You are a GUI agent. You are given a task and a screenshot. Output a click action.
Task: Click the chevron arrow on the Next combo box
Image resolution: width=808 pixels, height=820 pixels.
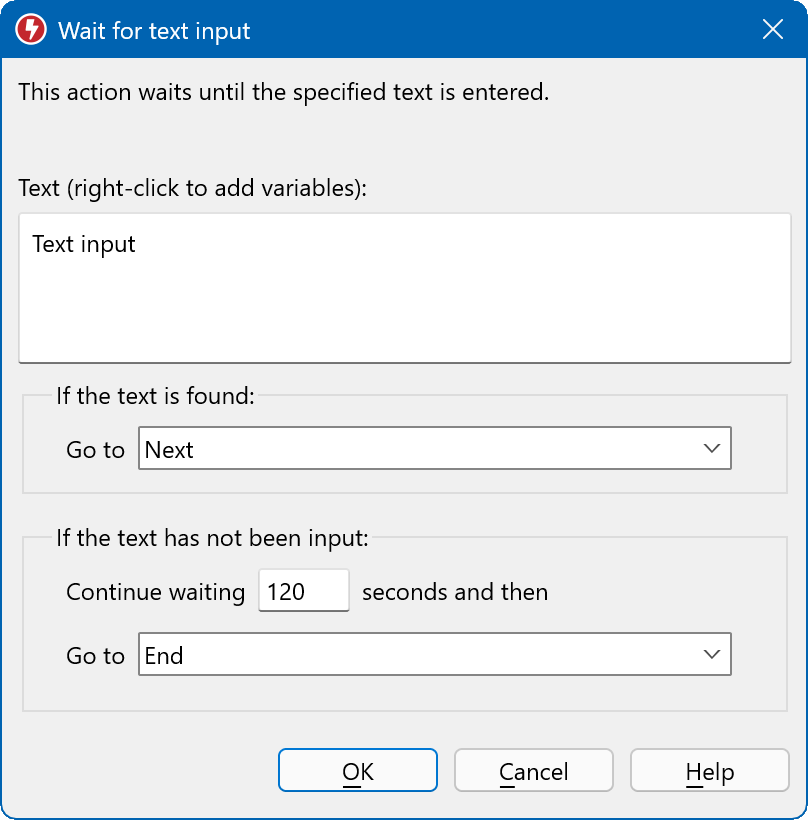coord(712,449)
